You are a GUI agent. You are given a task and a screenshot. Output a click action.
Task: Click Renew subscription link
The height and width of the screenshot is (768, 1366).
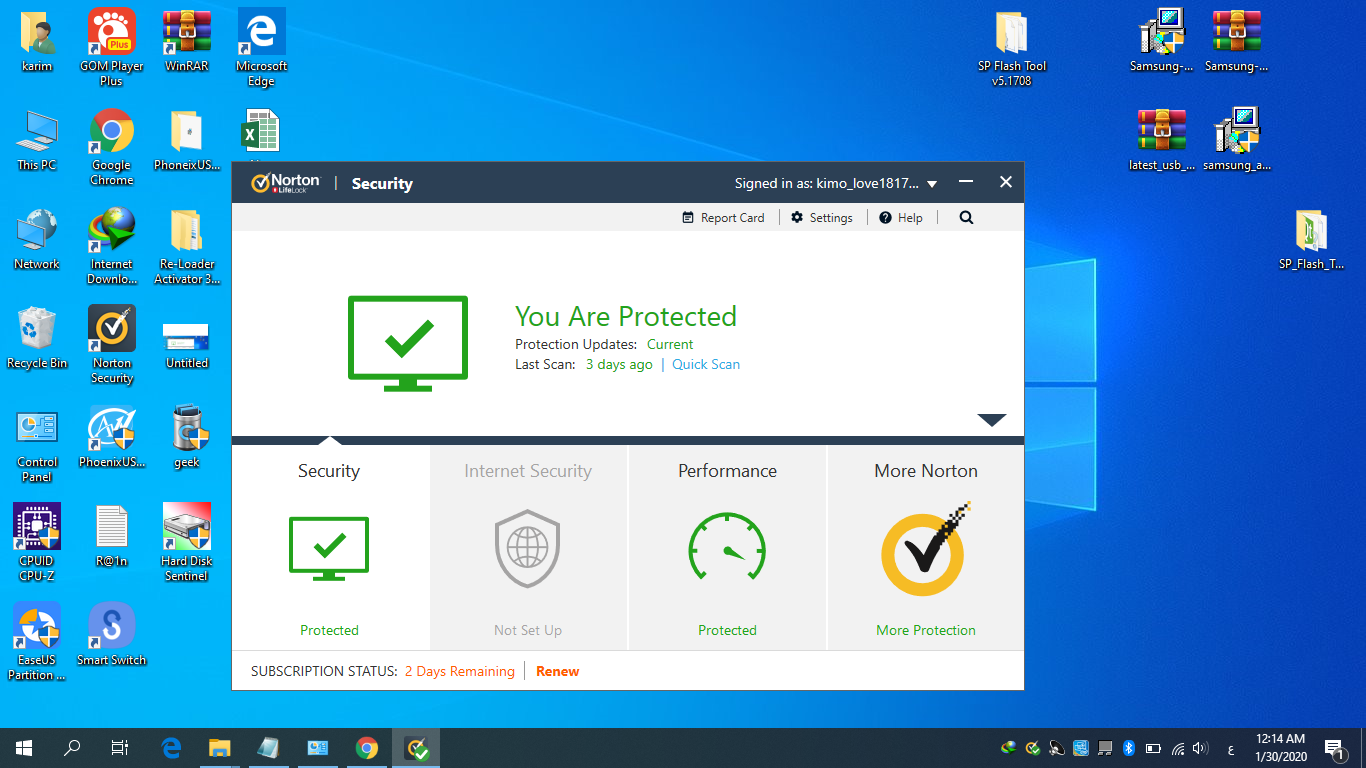point(557,671)
